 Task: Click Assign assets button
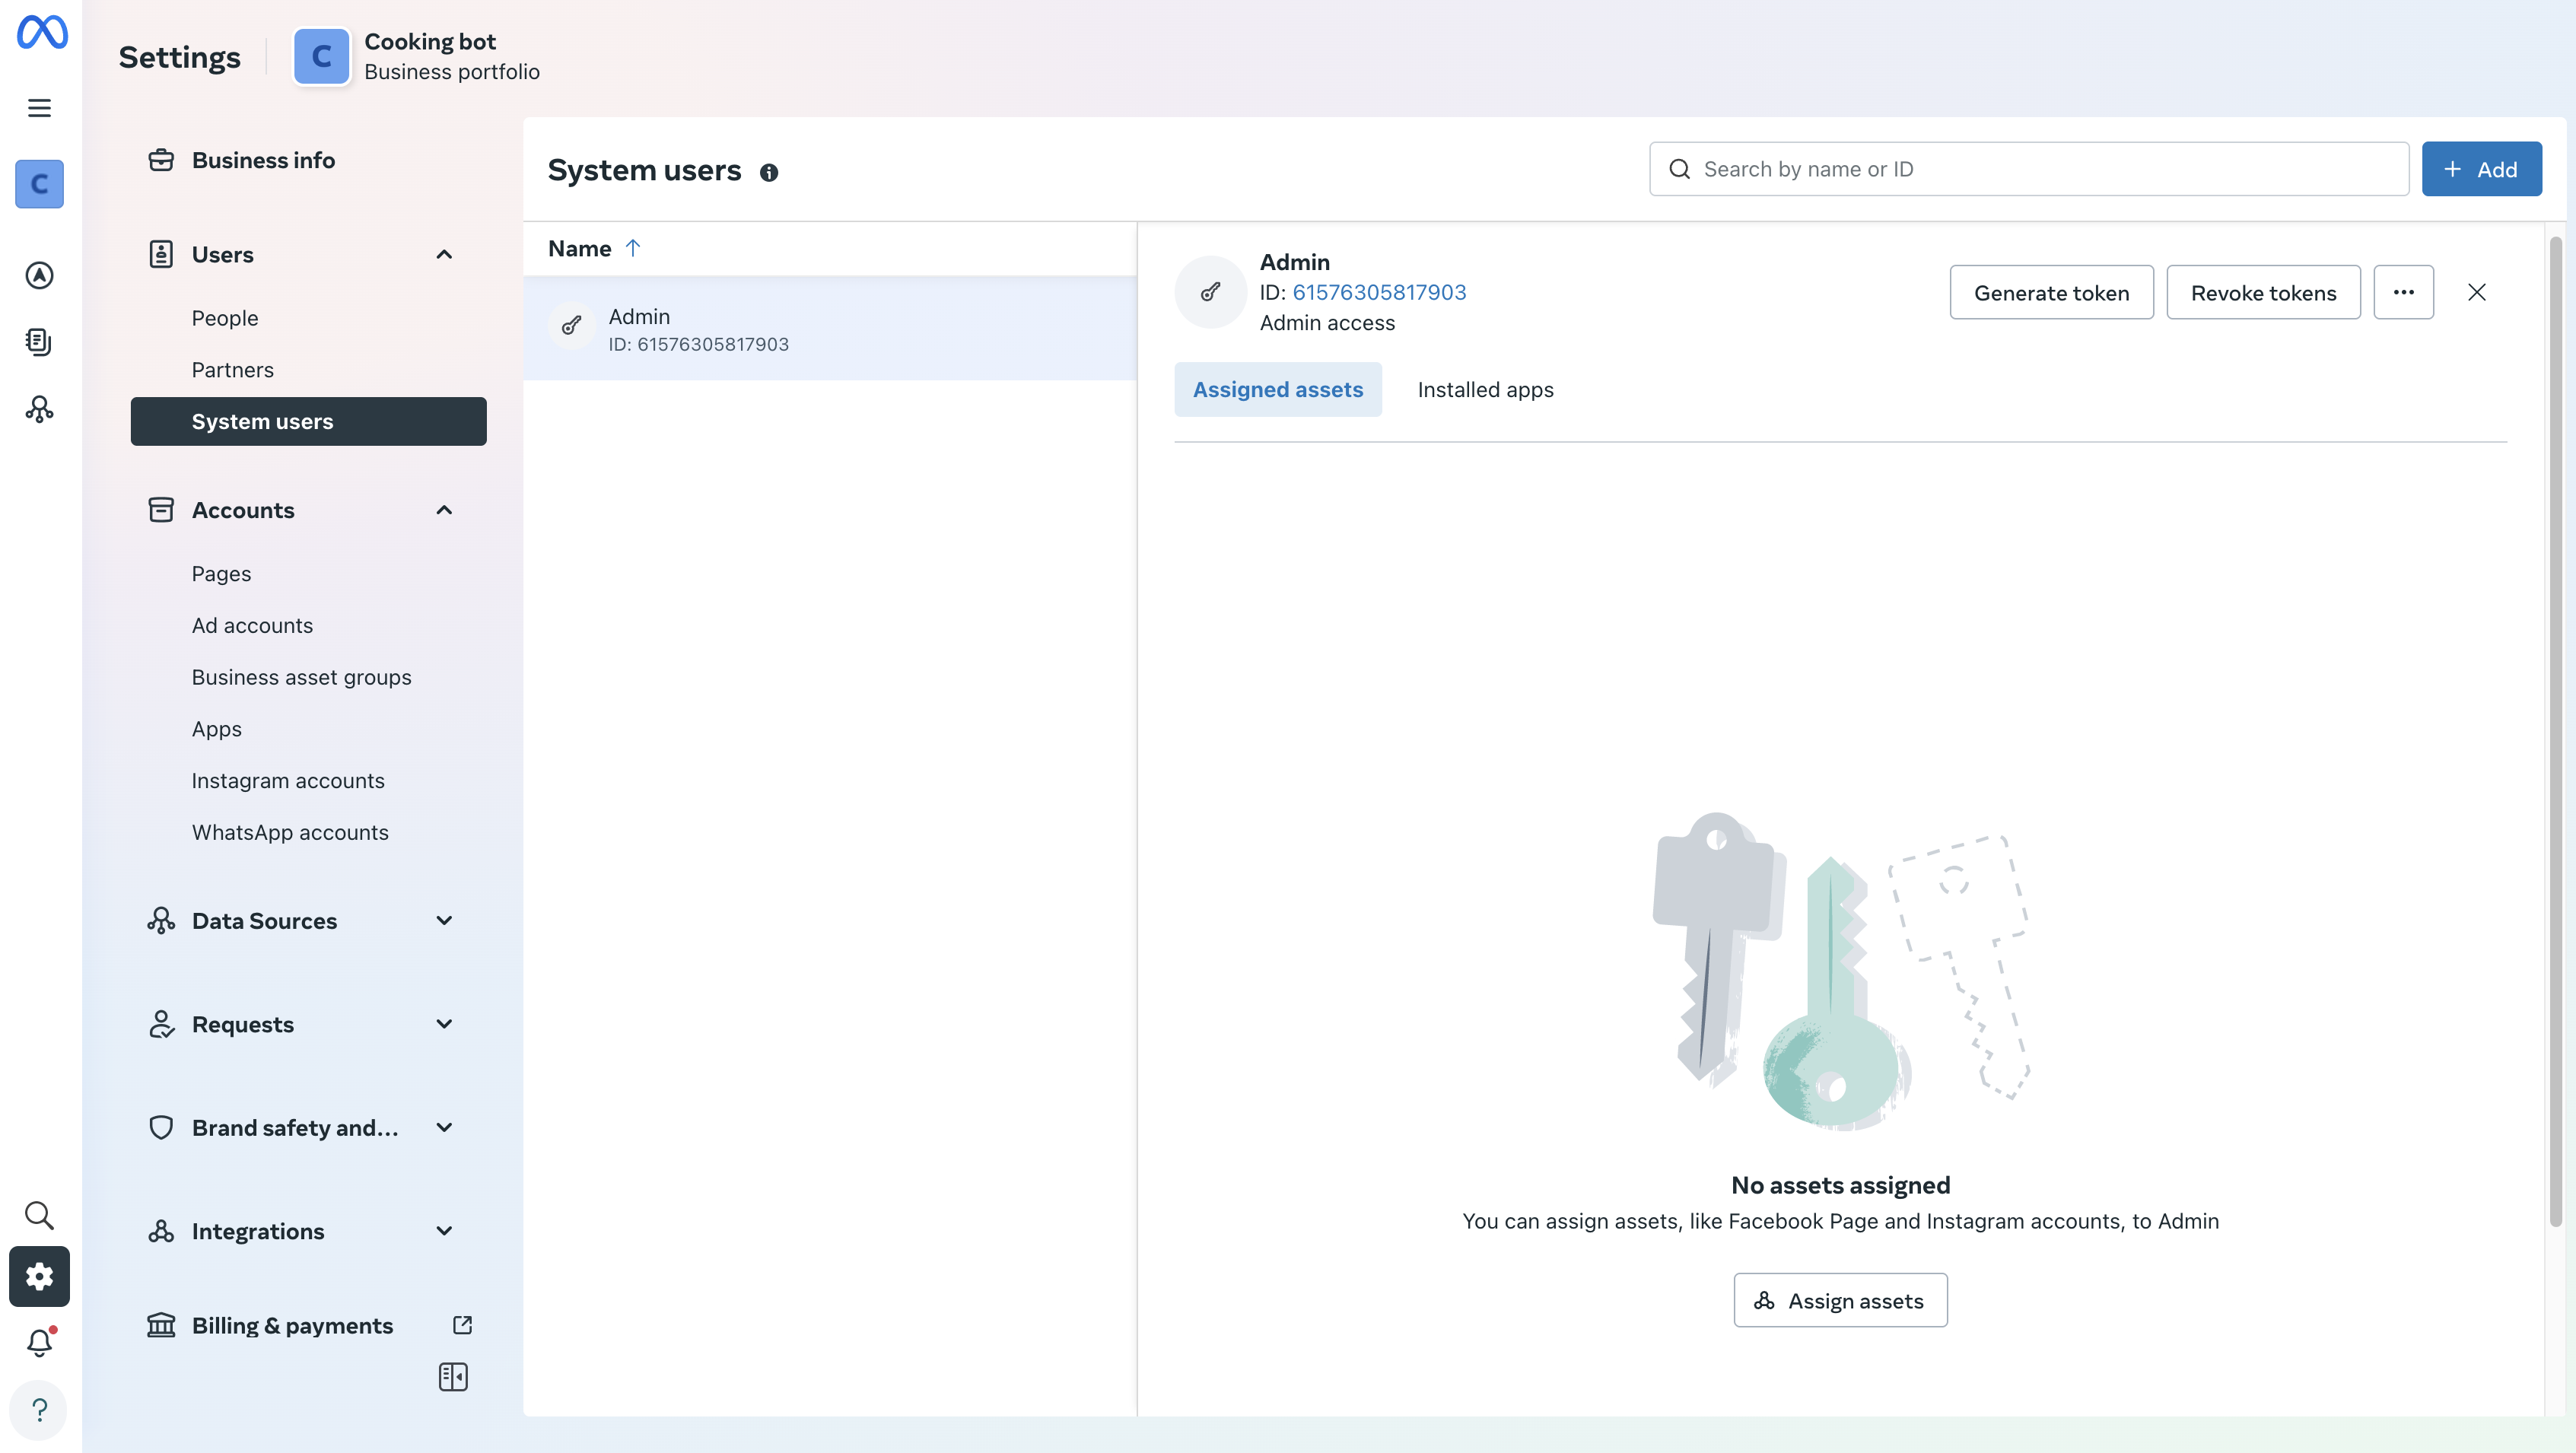coord(1840,1300)
